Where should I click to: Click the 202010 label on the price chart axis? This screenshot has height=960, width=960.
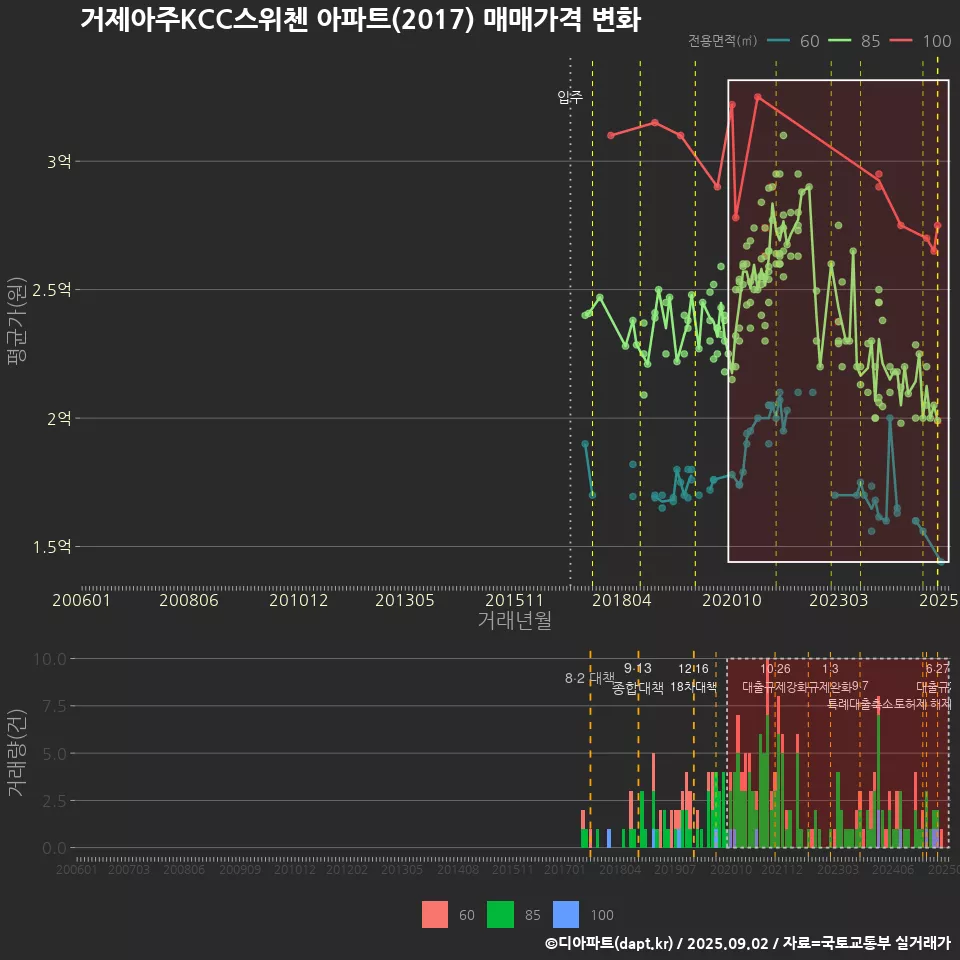[x=732, y=600]
